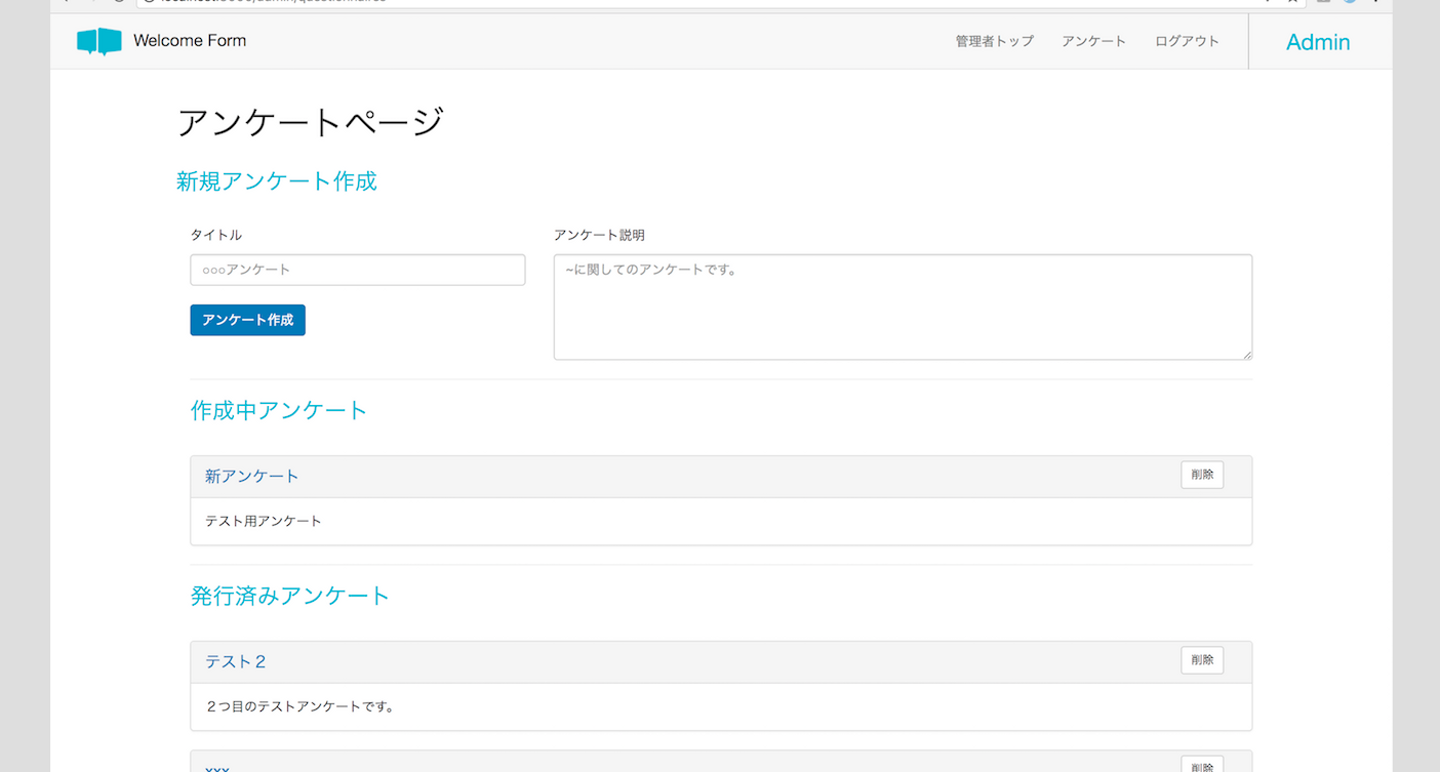Click the 新規アンケート作成 section heading
1440x772 pixels.
[x=276, y=181]
